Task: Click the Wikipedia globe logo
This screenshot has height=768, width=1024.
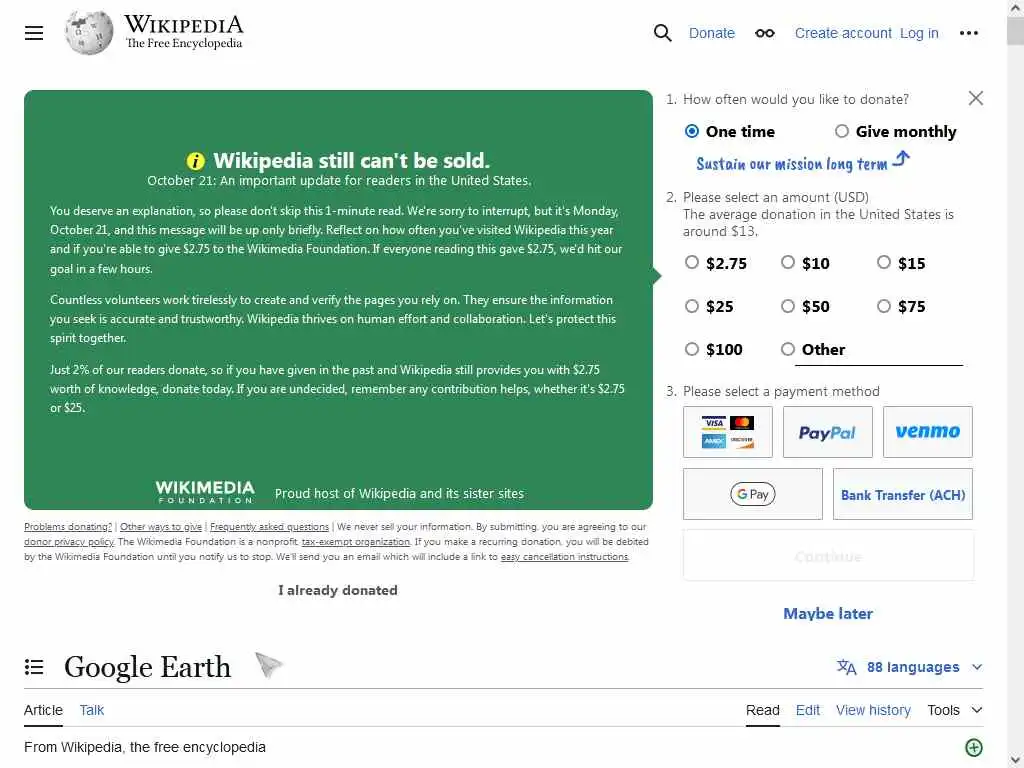Action: point(89,33)
